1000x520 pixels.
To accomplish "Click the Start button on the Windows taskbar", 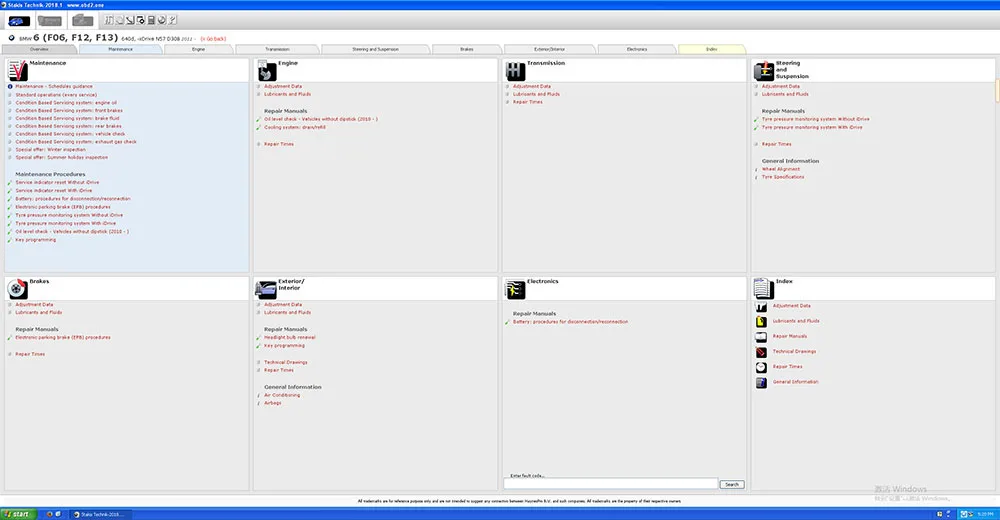I will coord(18,514).
